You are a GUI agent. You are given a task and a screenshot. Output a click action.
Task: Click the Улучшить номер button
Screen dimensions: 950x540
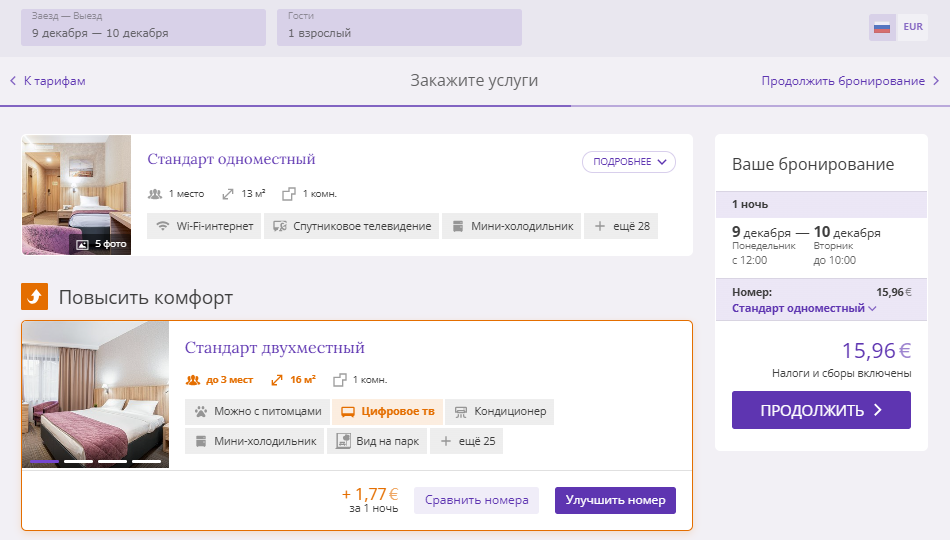(x=615, y=501)
